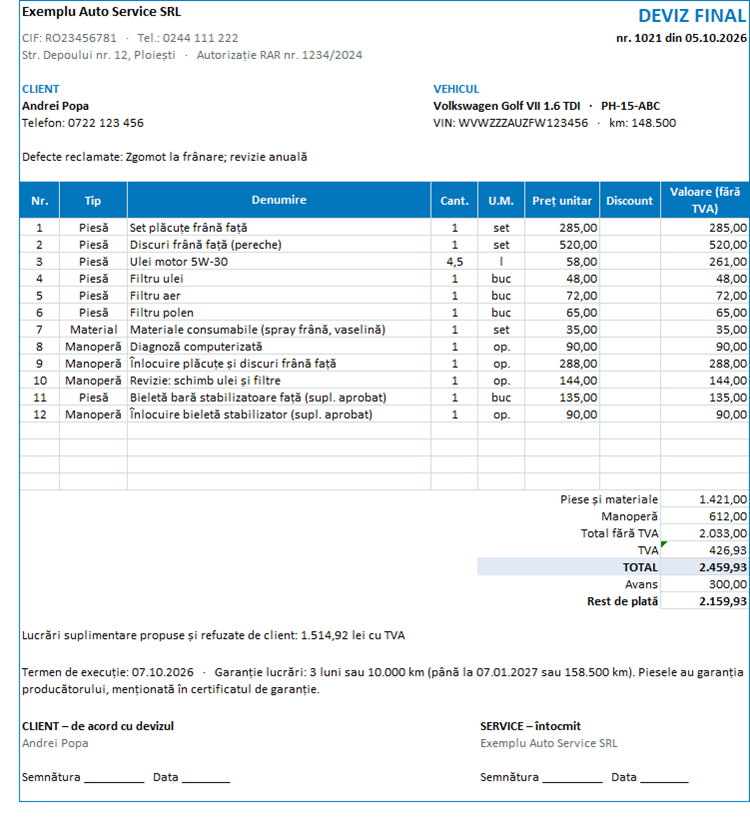Select the Lucrări suplimentare refuzate line

(213, 635)
